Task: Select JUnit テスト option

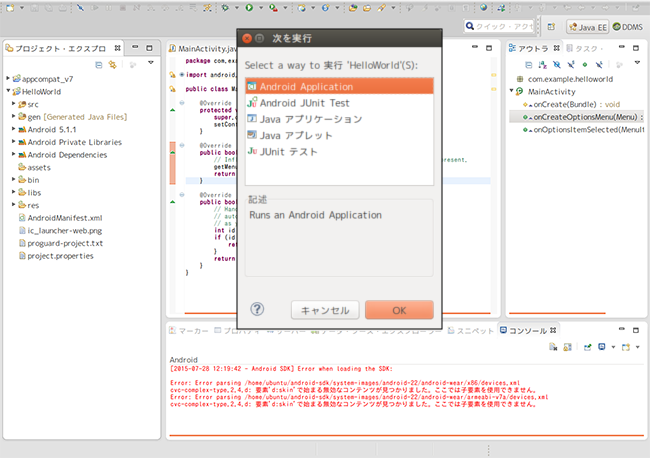Action: (x=340, y=151)
